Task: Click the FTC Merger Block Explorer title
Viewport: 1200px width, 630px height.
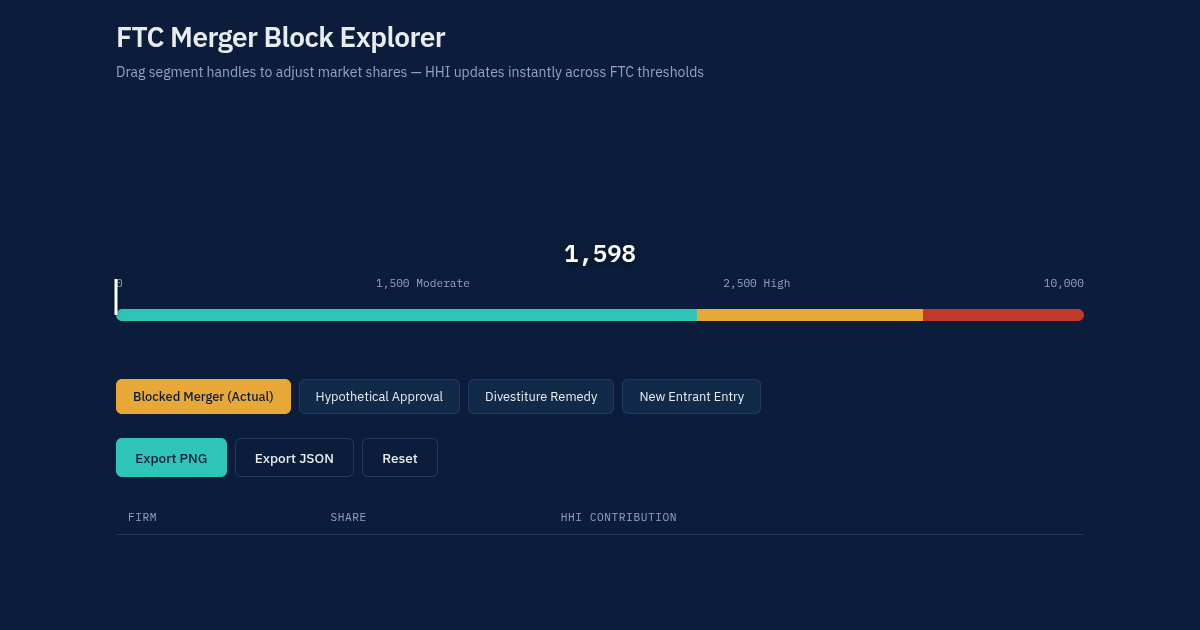Action: pos(281,38)
